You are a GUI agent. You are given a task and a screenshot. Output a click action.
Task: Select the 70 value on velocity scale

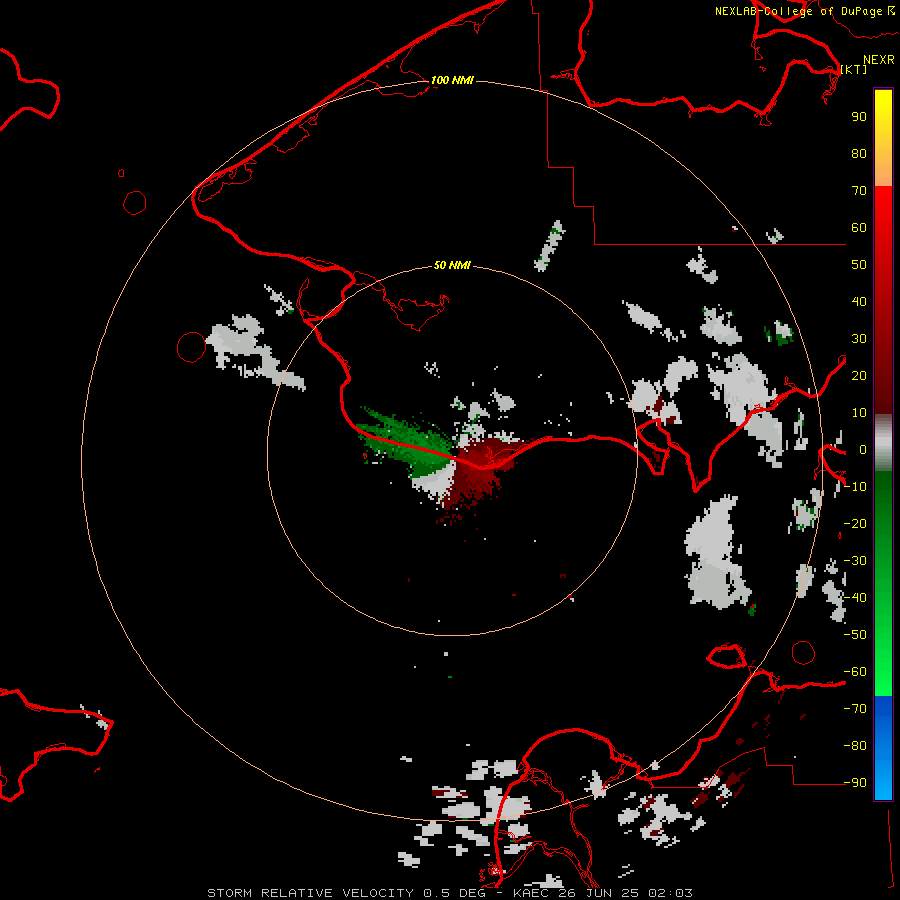click(x=859, y=191)
